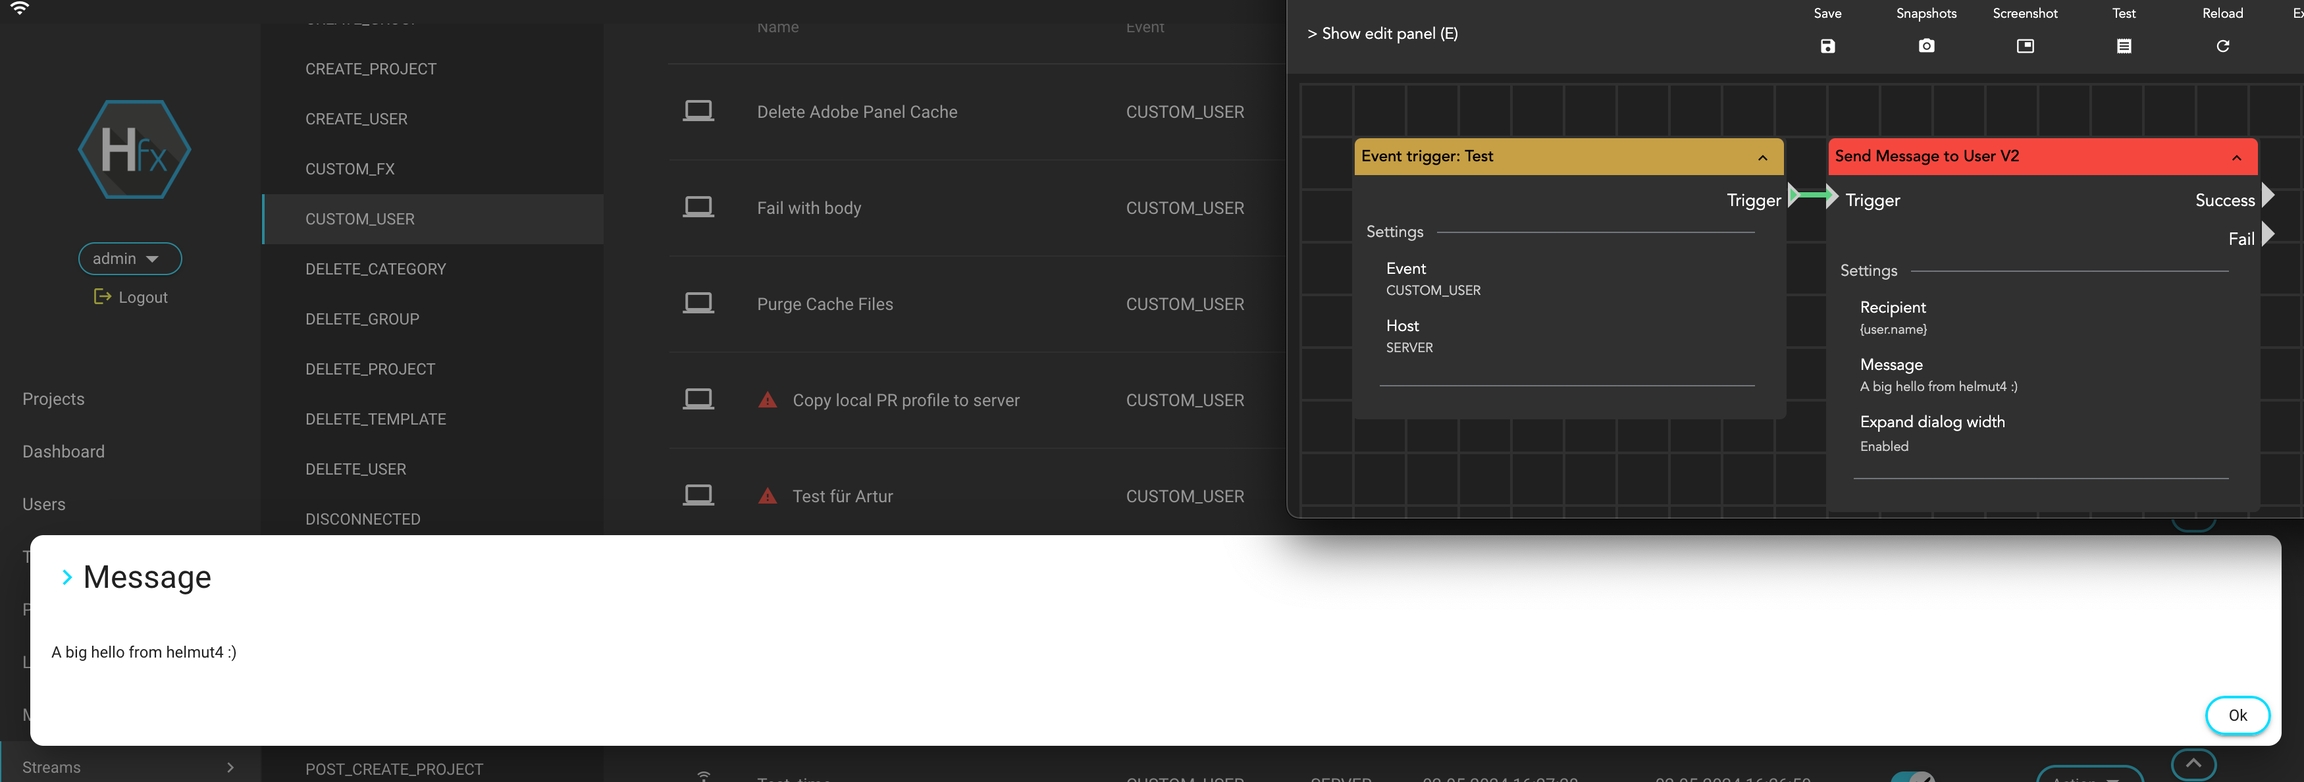Collapse the Send Message to User V2 node
Image resolution: width=2304 pixels, height=782 pixels.
pos(2236,157)
